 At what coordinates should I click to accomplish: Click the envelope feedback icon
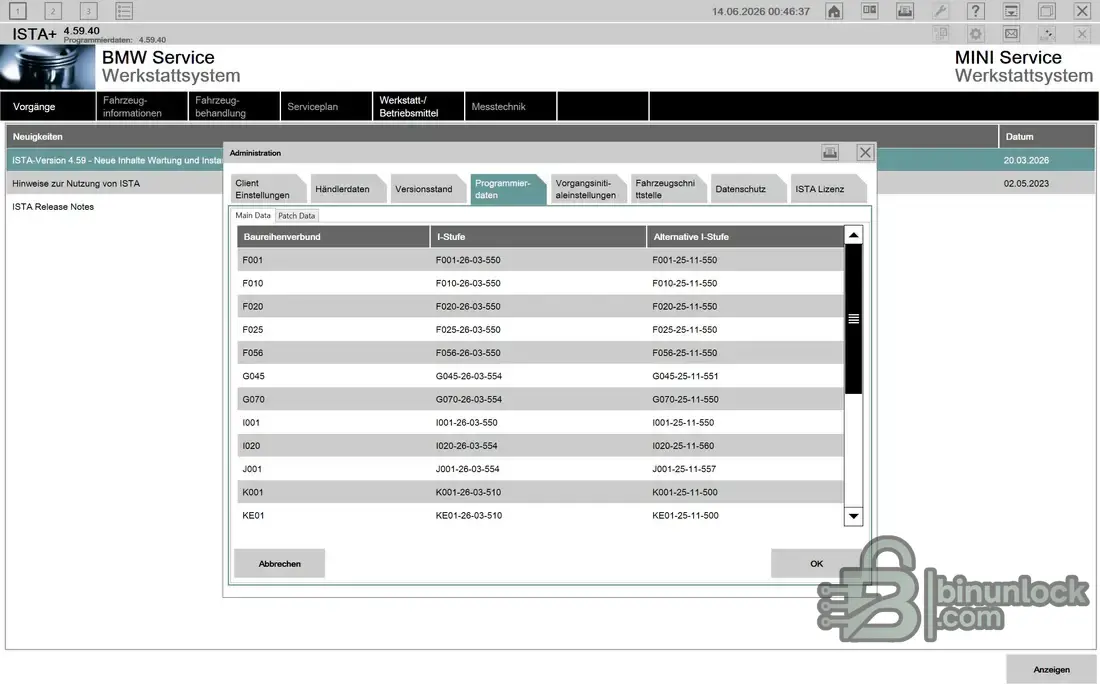1011,33
